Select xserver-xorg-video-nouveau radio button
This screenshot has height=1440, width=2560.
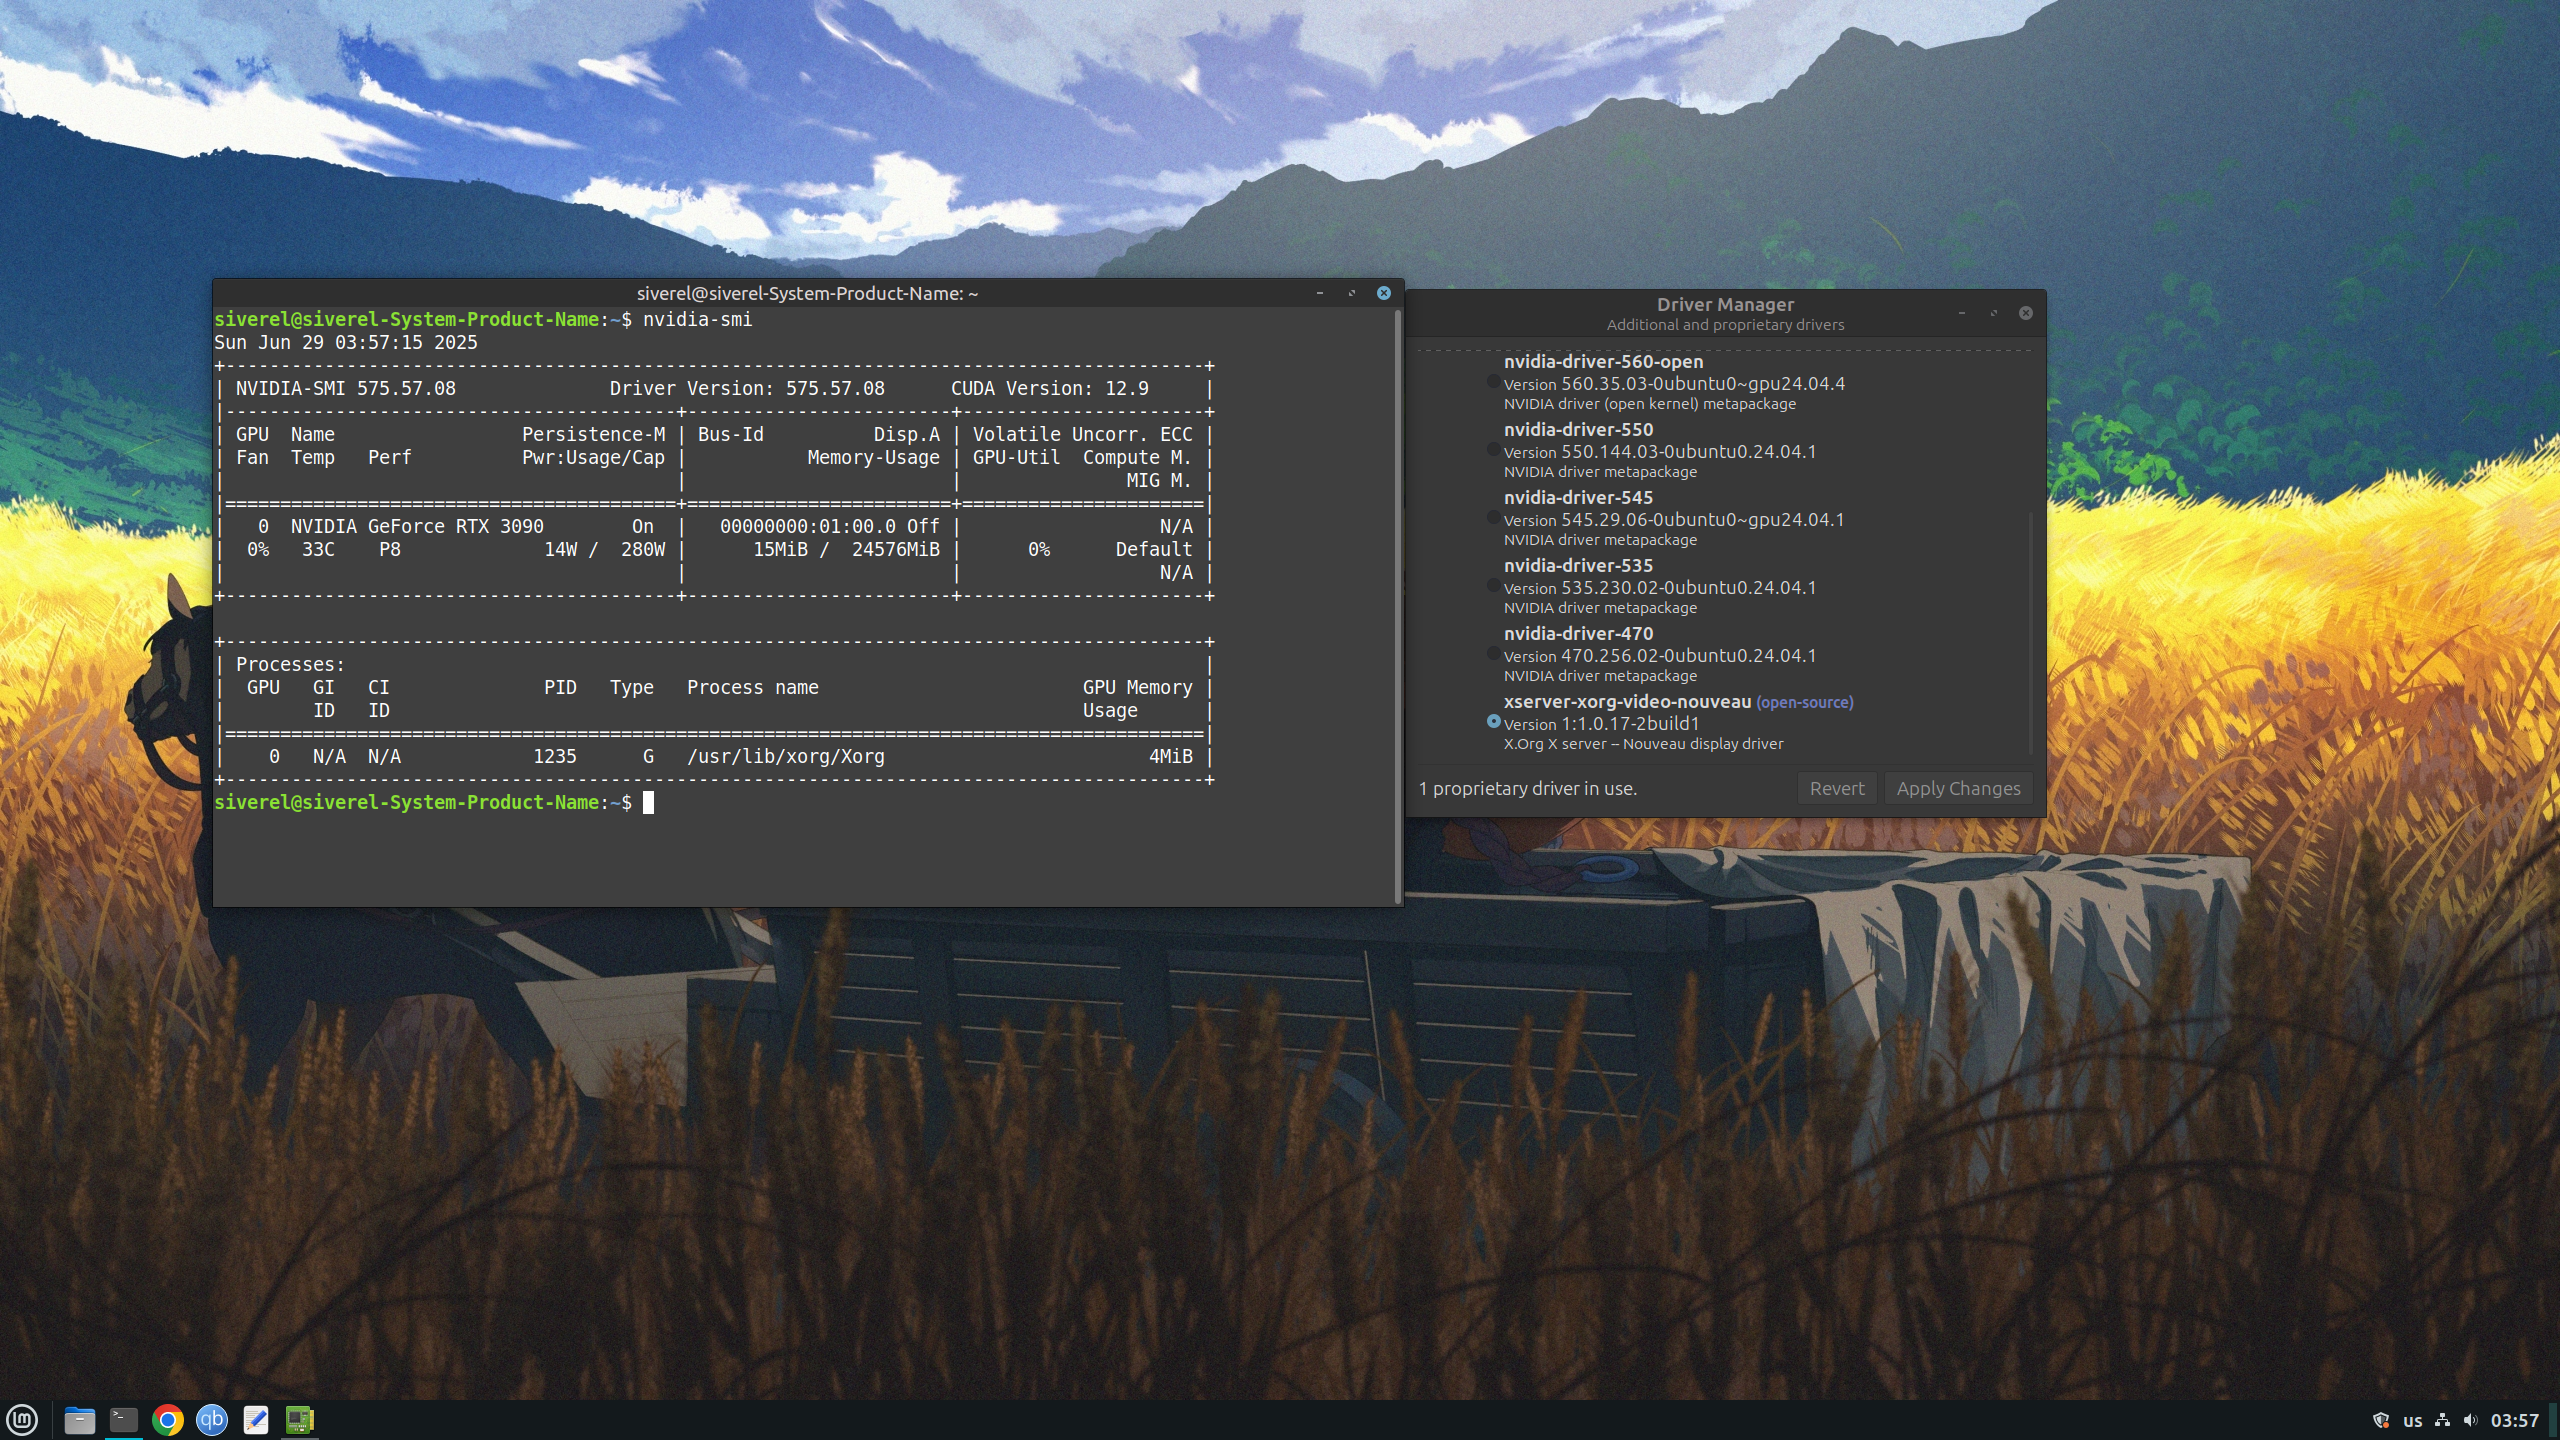[1493, 722]
